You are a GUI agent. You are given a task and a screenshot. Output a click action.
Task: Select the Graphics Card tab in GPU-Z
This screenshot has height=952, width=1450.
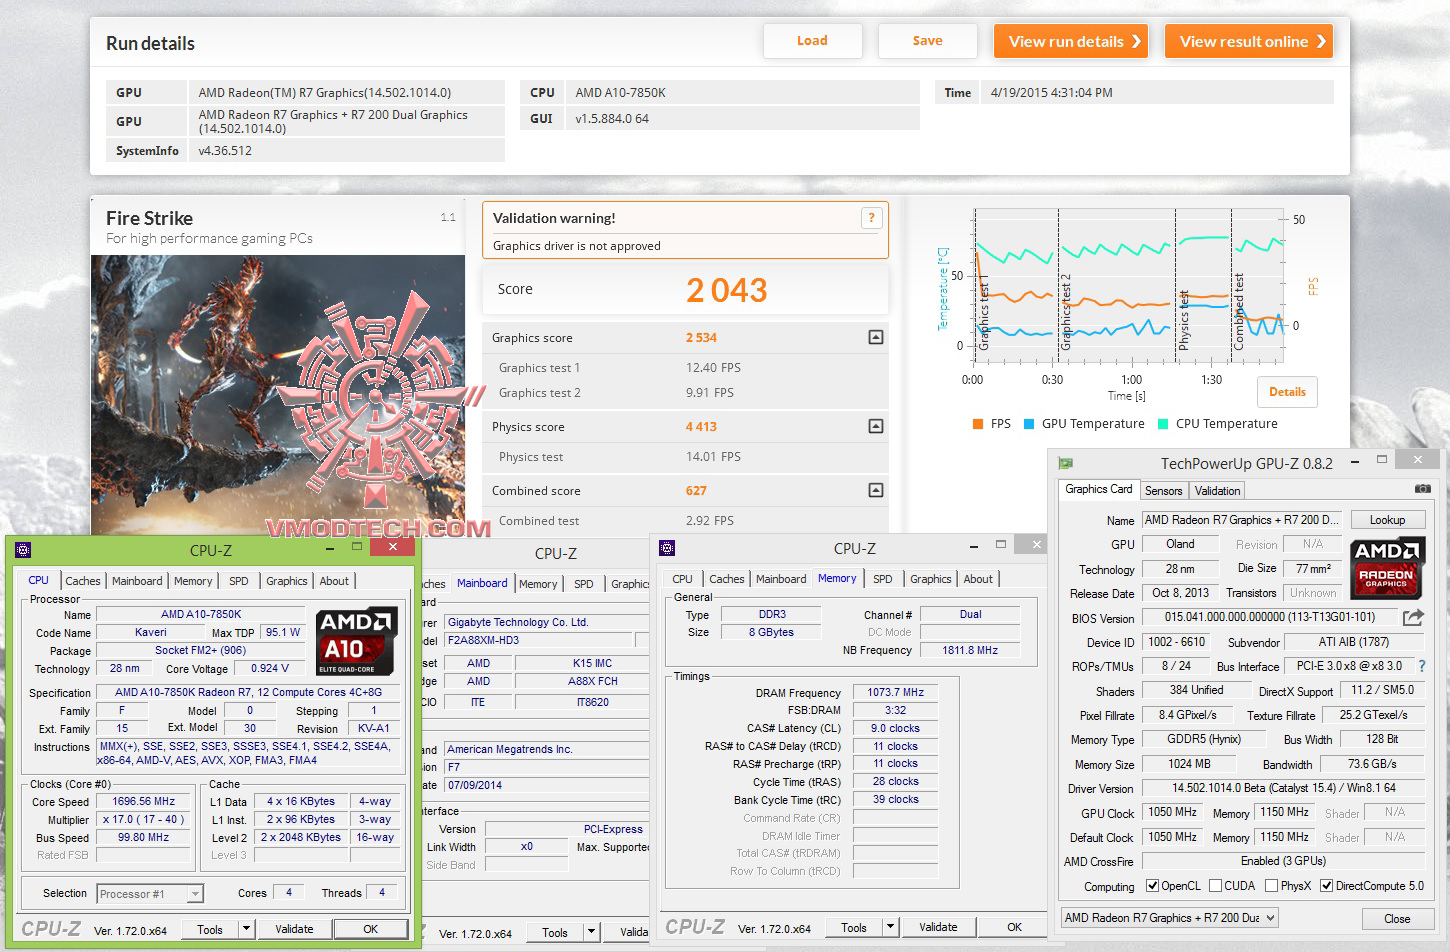1099,489
